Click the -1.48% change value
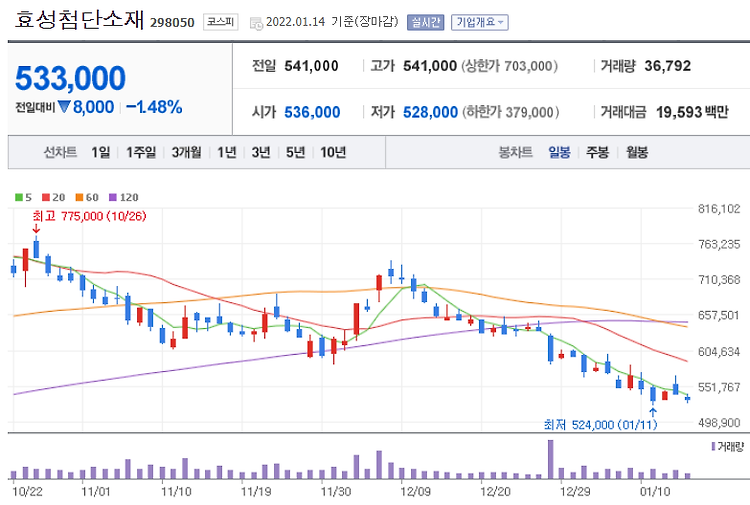 tap(154, 107)
